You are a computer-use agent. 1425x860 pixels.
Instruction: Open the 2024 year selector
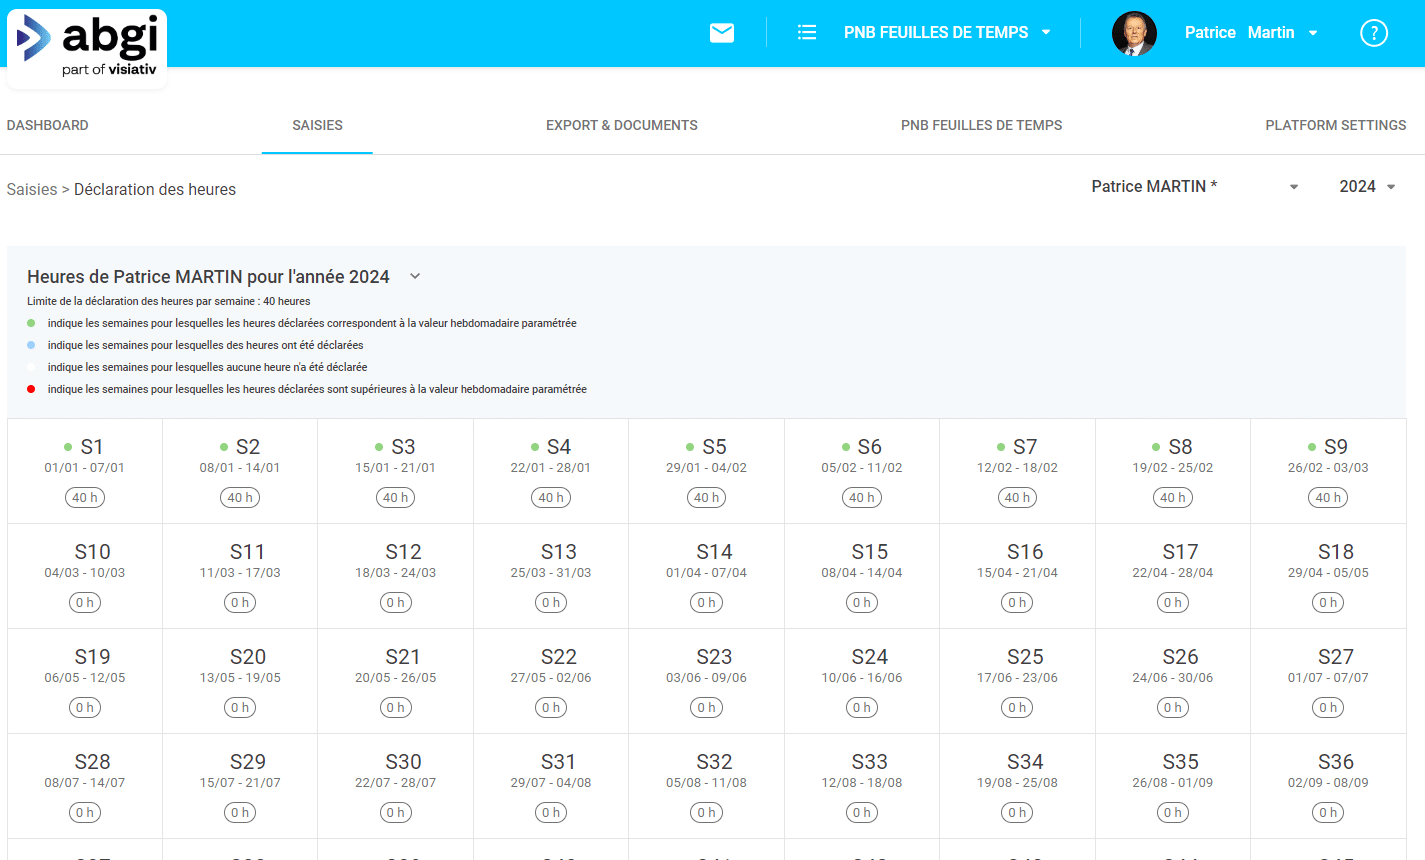point(1367,187)
